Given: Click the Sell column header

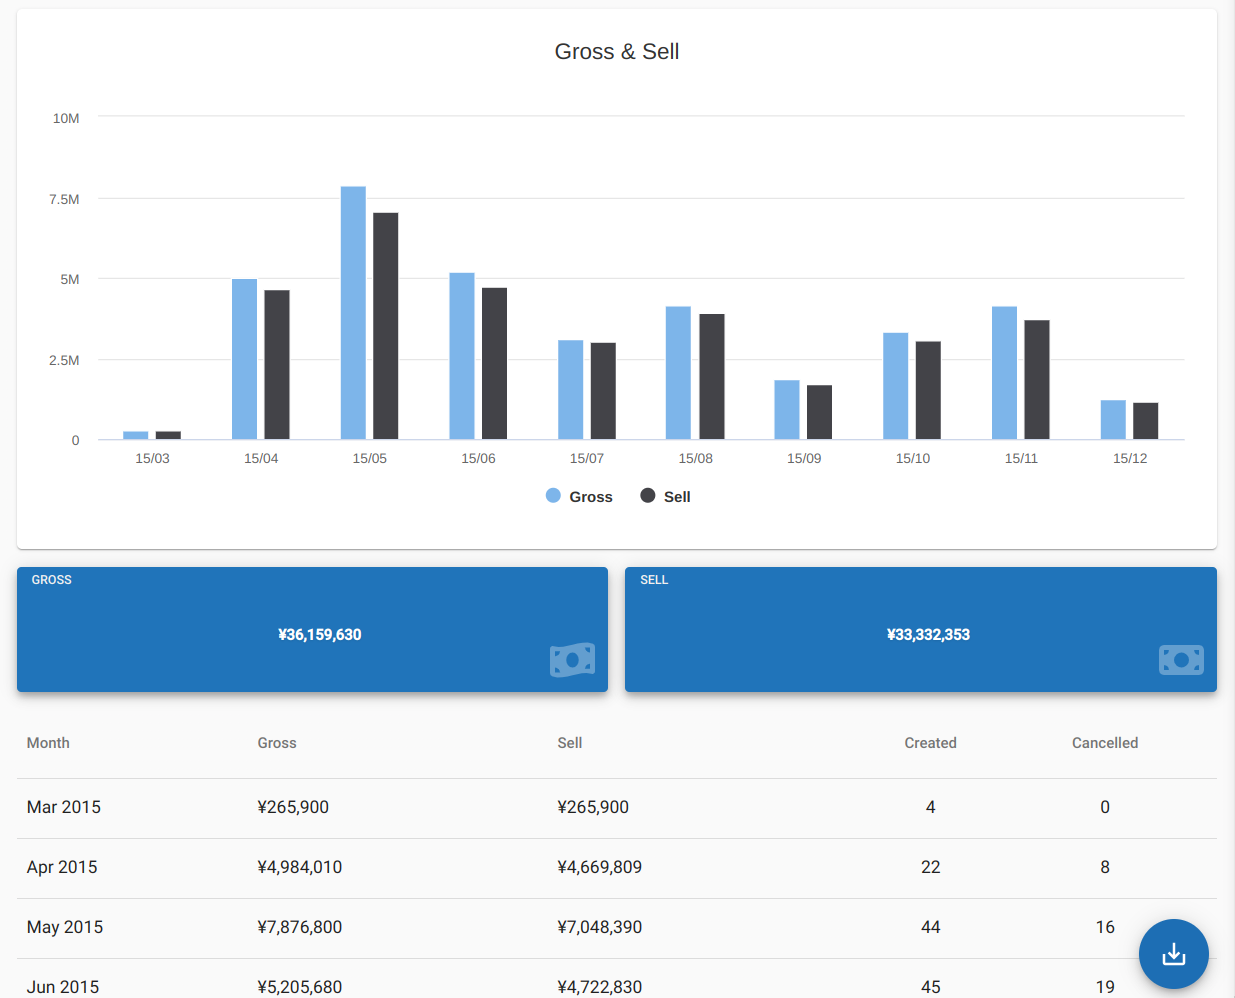Looking at the screenshot, I should (x=570, y=743).
